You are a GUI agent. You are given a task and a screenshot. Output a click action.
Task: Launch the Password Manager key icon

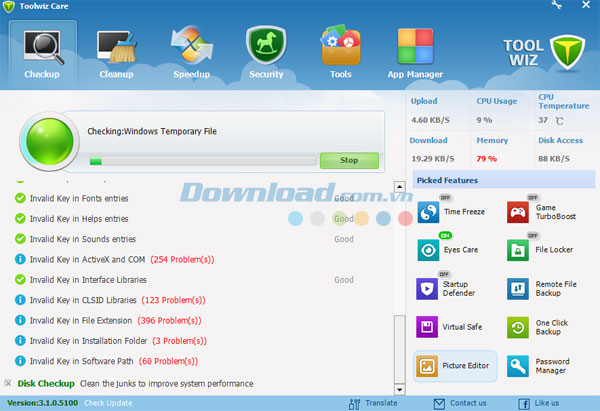(518, 366)
